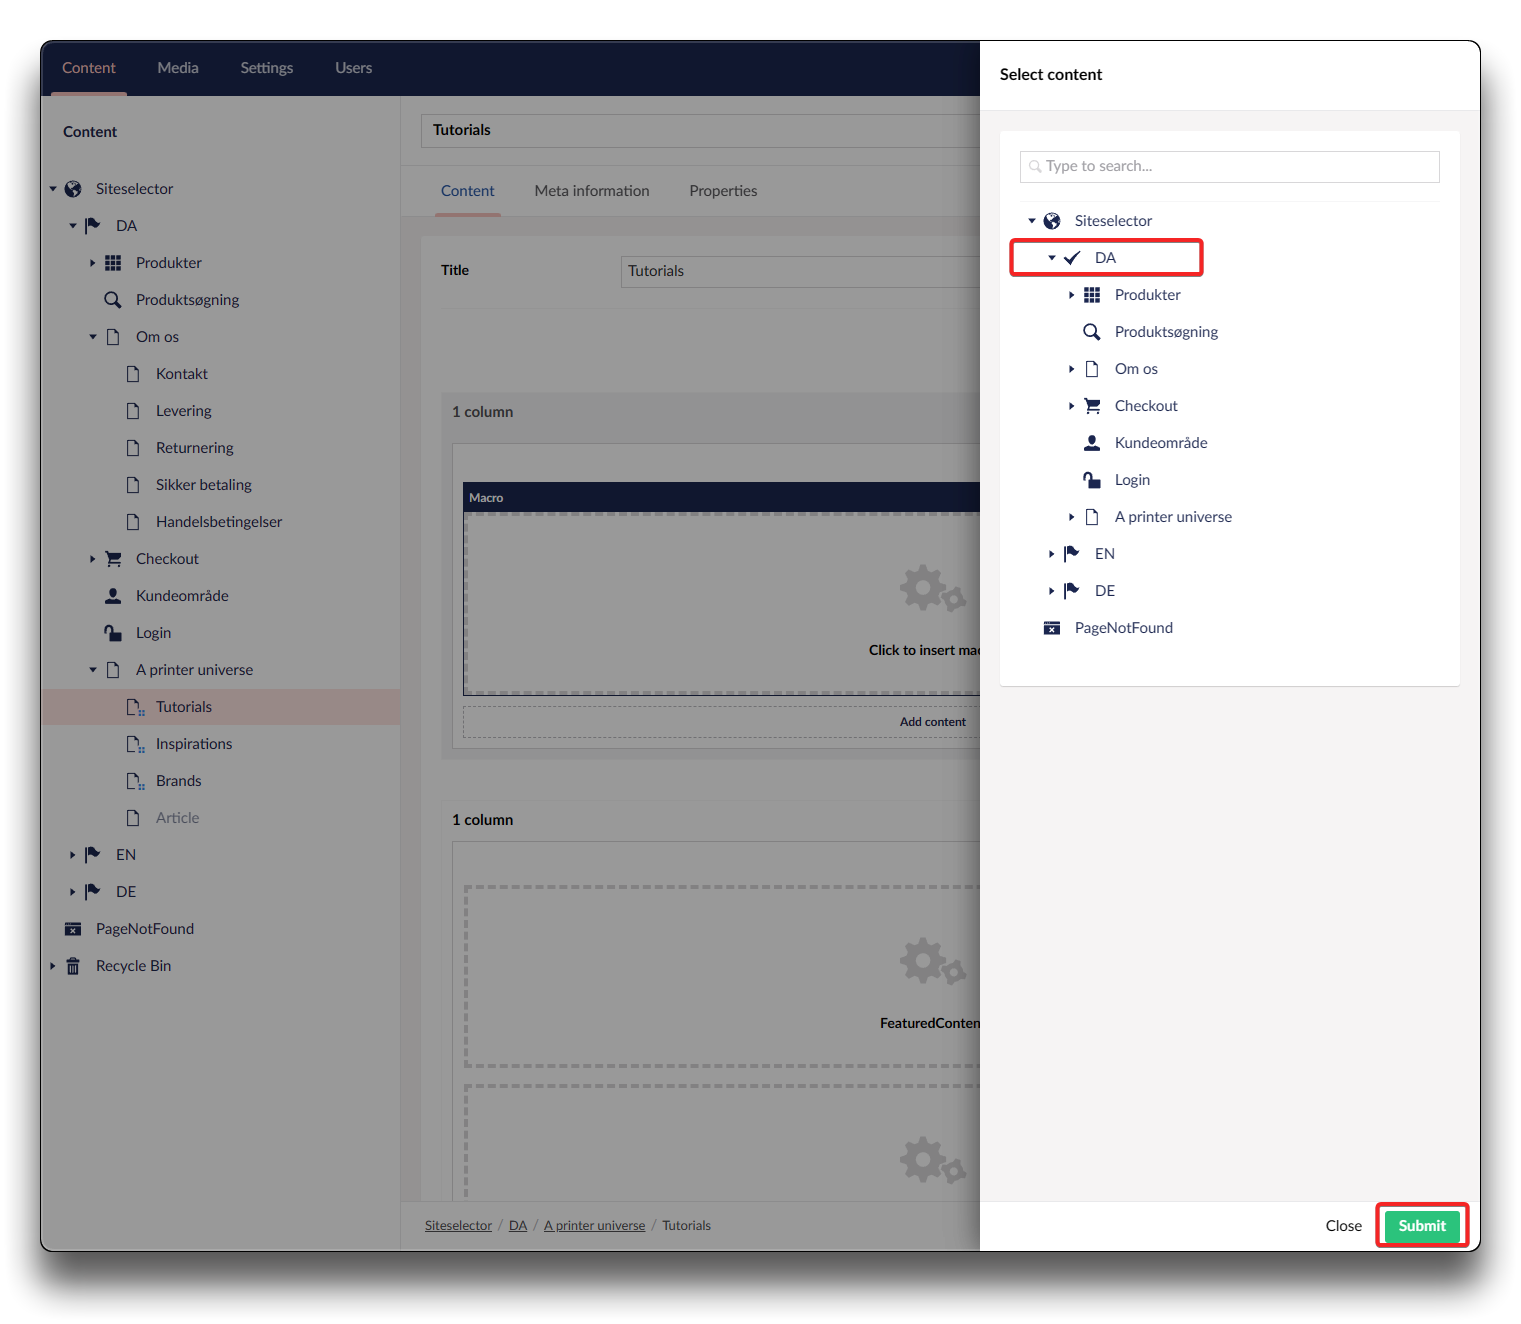Click the Checkout cart icon in dialog
Screen dimensions: 1521x1324
click(x=1092, y=406)
